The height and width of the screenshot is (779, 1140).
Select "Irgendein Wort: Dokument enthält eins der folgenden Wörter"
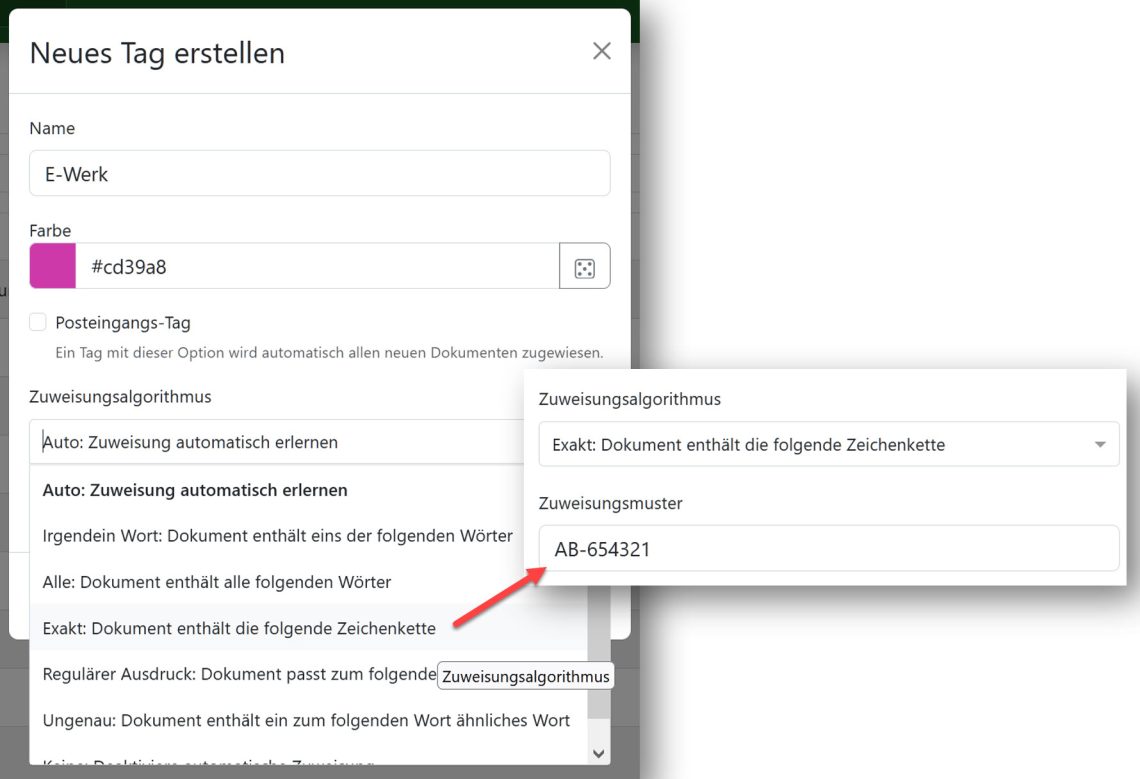click(x=277, y=535)
